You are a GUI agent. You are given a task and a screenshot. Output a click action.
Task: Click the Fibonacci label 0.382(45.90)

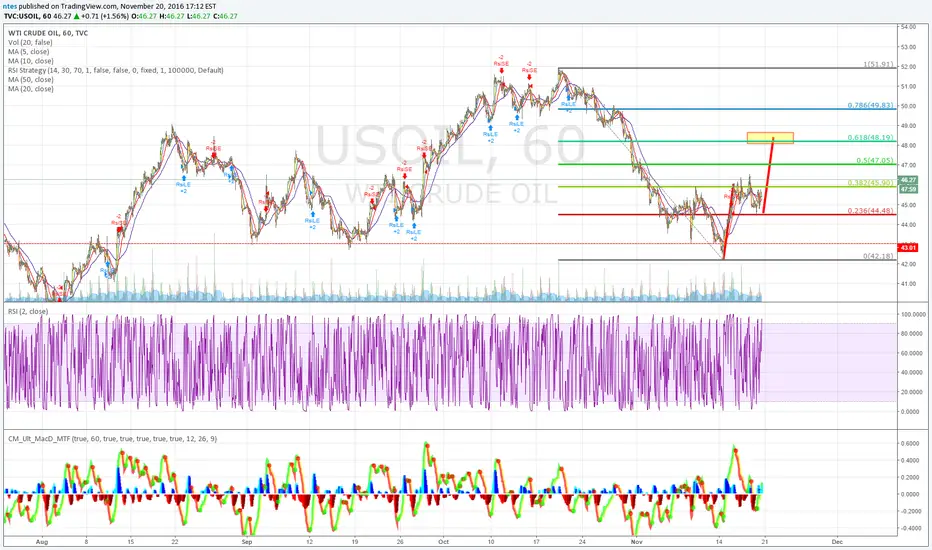point(871,183)
